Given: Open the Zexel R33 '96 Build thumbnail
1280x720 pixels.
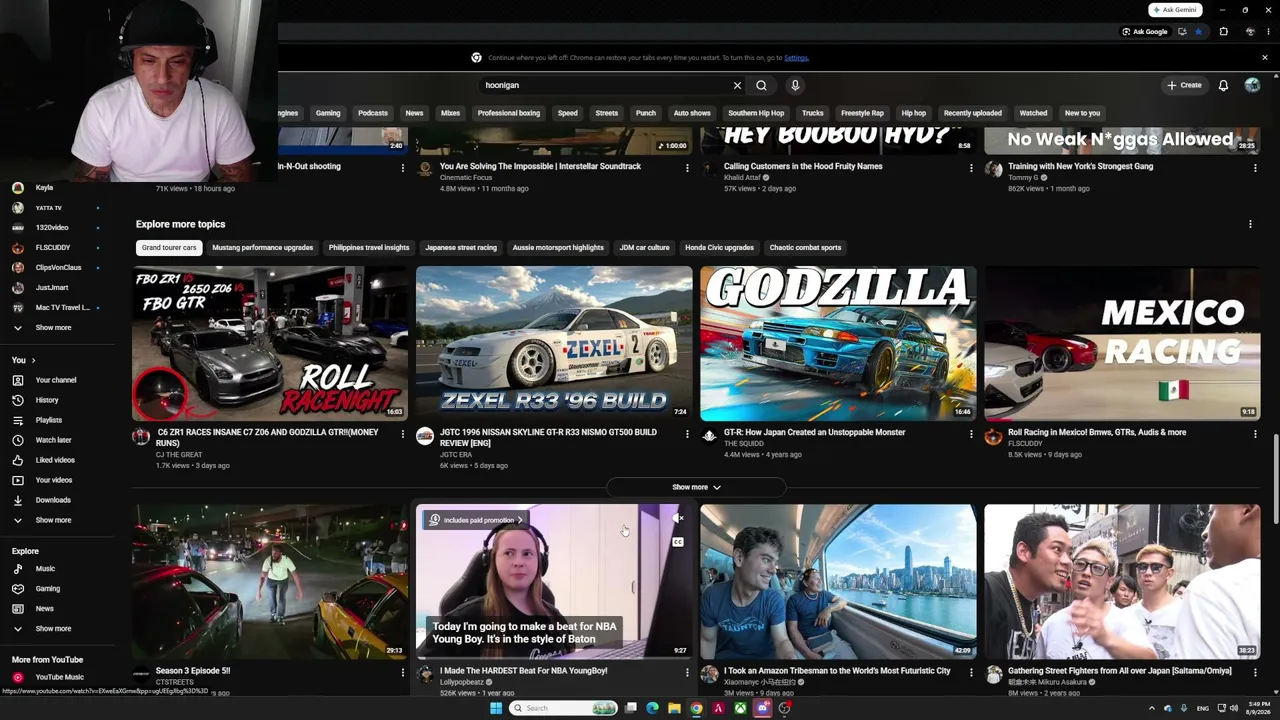Looking at the screenshot, I should coord(554,343).
